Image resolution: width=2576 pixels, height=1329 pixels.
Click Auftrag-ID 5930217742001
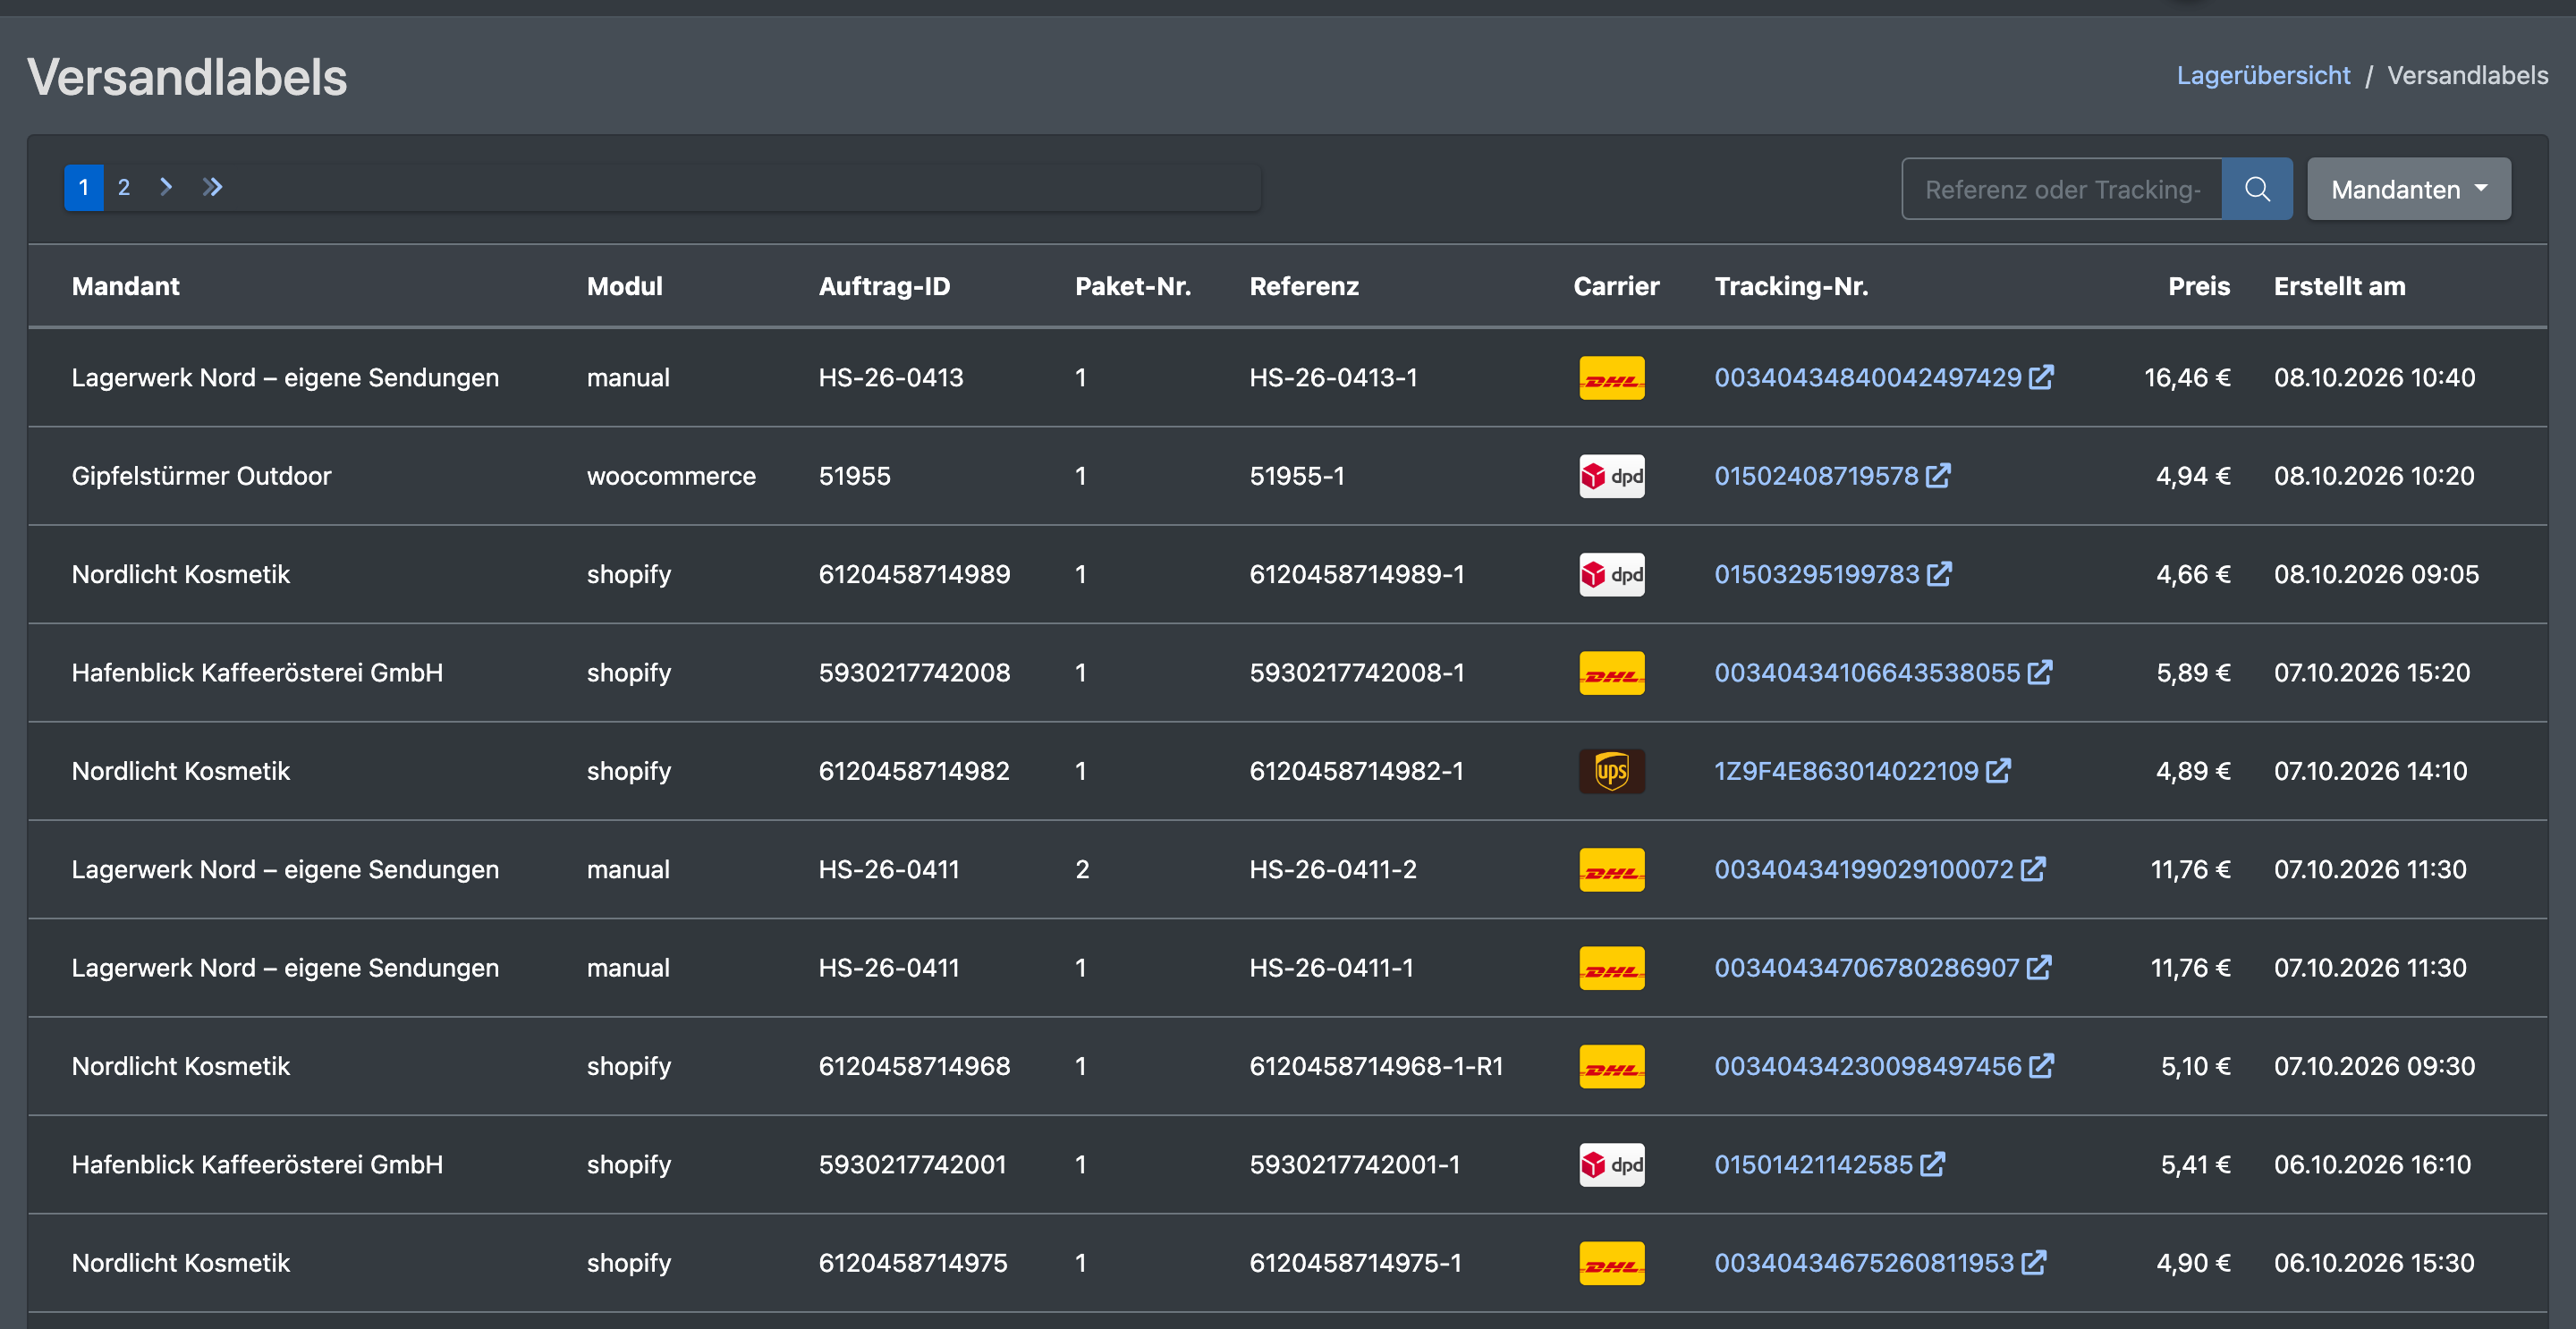(x=912, y=1165)
